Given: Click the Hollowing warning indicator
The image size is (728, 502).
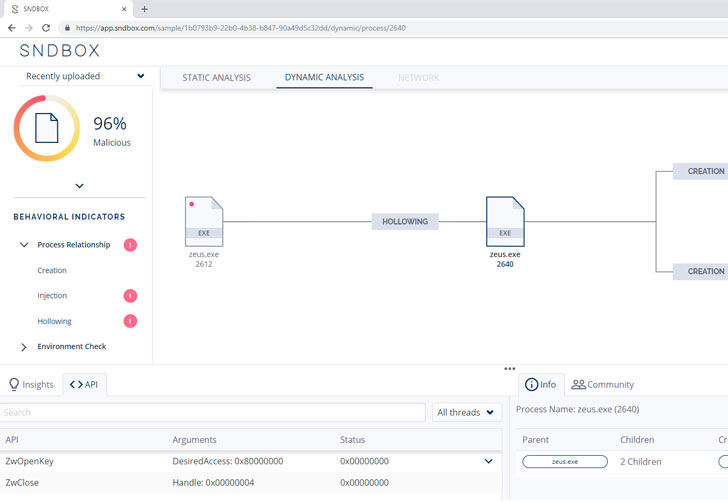Looking at the screenshot, I should pyautogui.click(x=130, y=321).
